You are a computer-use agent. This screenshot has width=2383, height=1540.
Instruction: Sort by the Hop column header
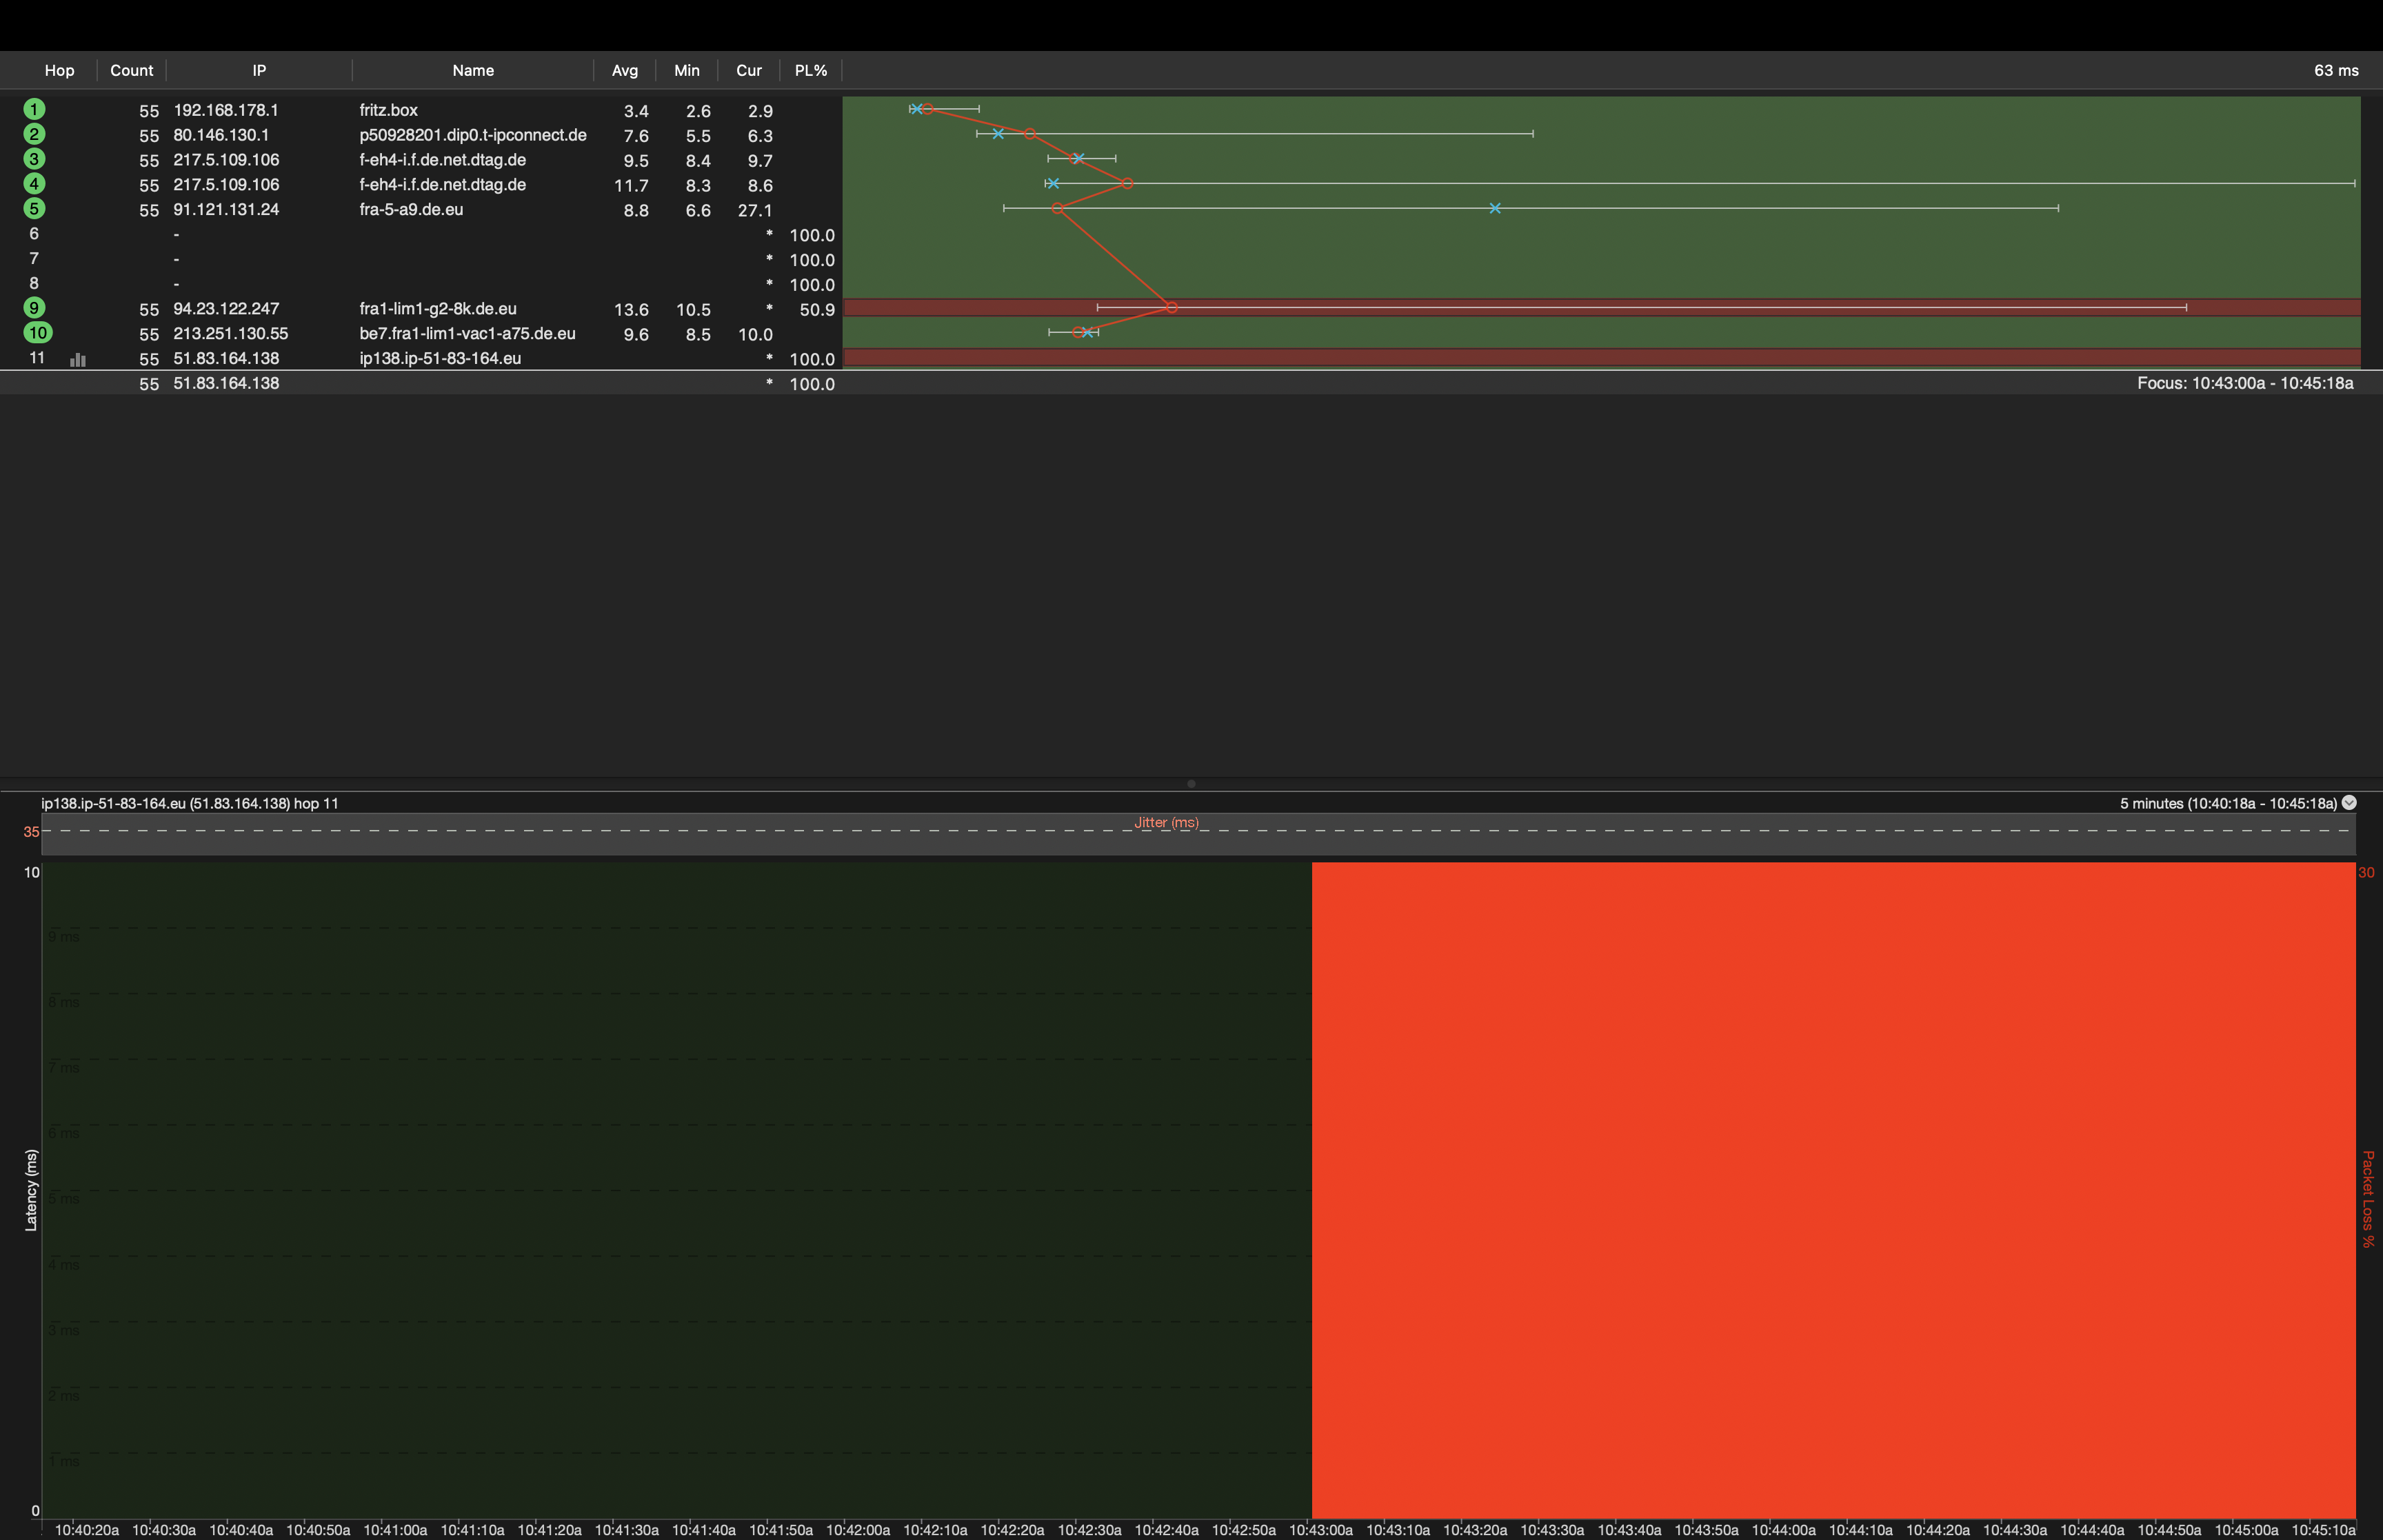pos(59,70)
